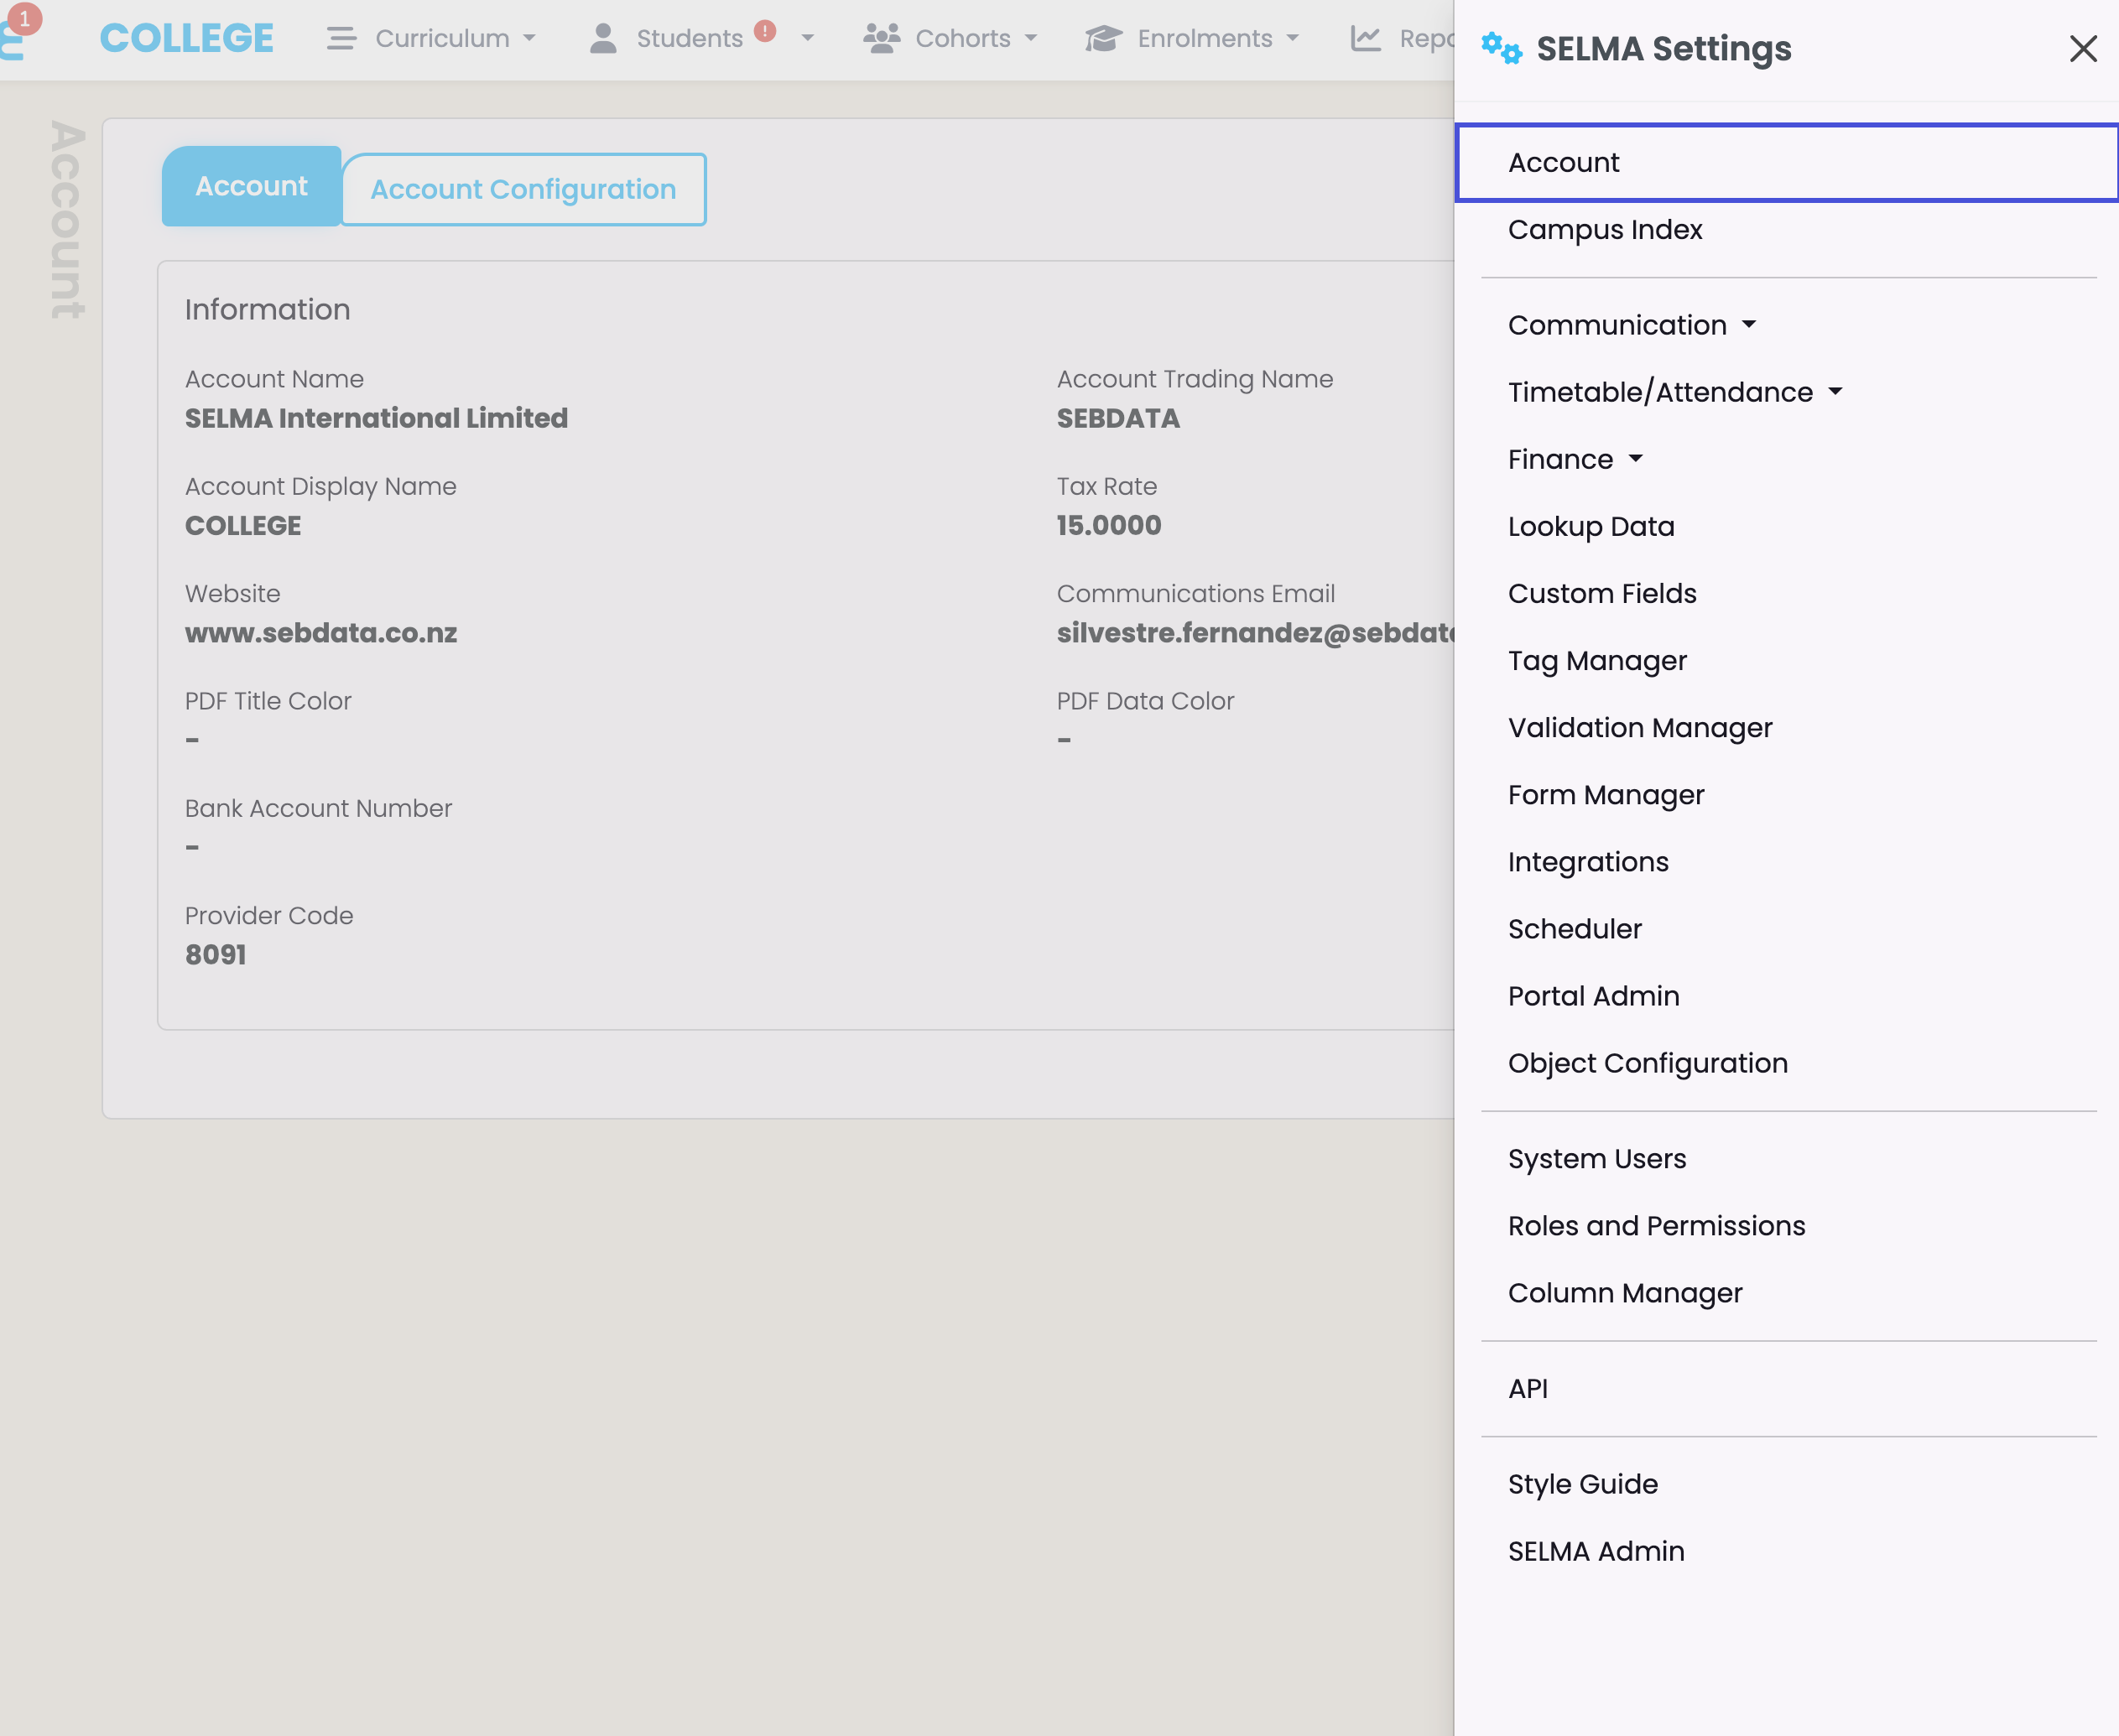Expand the Communication settings dropdown
Screen dimensions: 2119x1736
click(1631, 325)
